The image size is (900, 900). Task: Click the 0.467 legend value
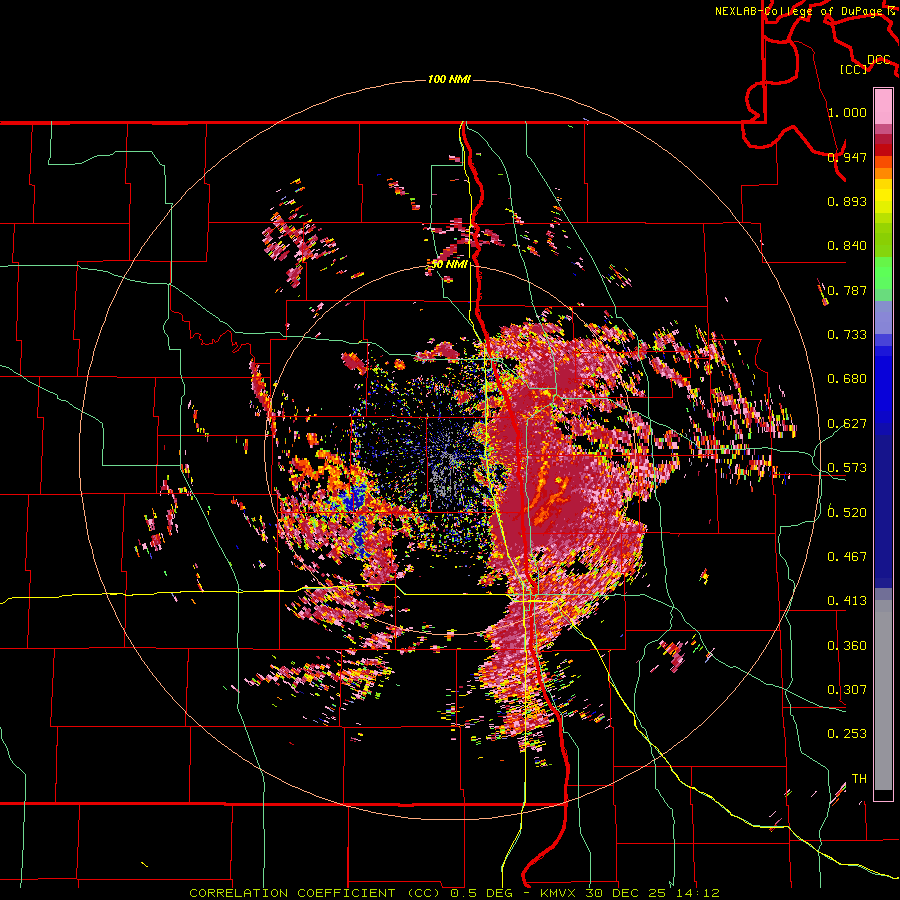pyautogui.click(x=847, y=556)
